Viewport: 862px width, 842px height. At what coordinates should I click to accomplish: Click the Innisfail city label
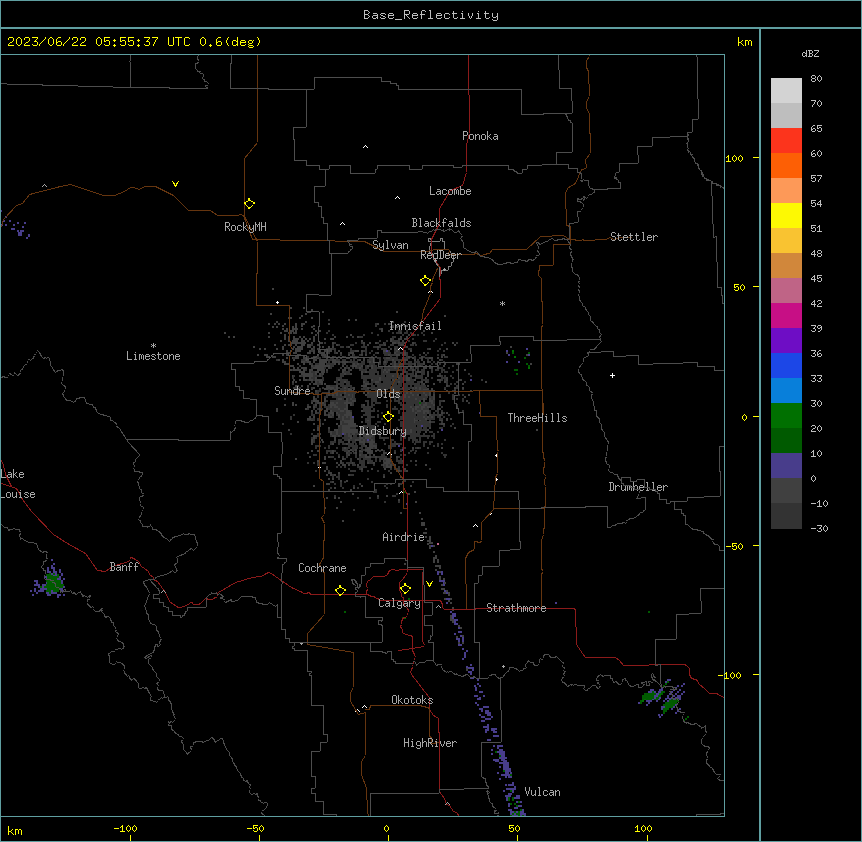[x=415, y=326]
